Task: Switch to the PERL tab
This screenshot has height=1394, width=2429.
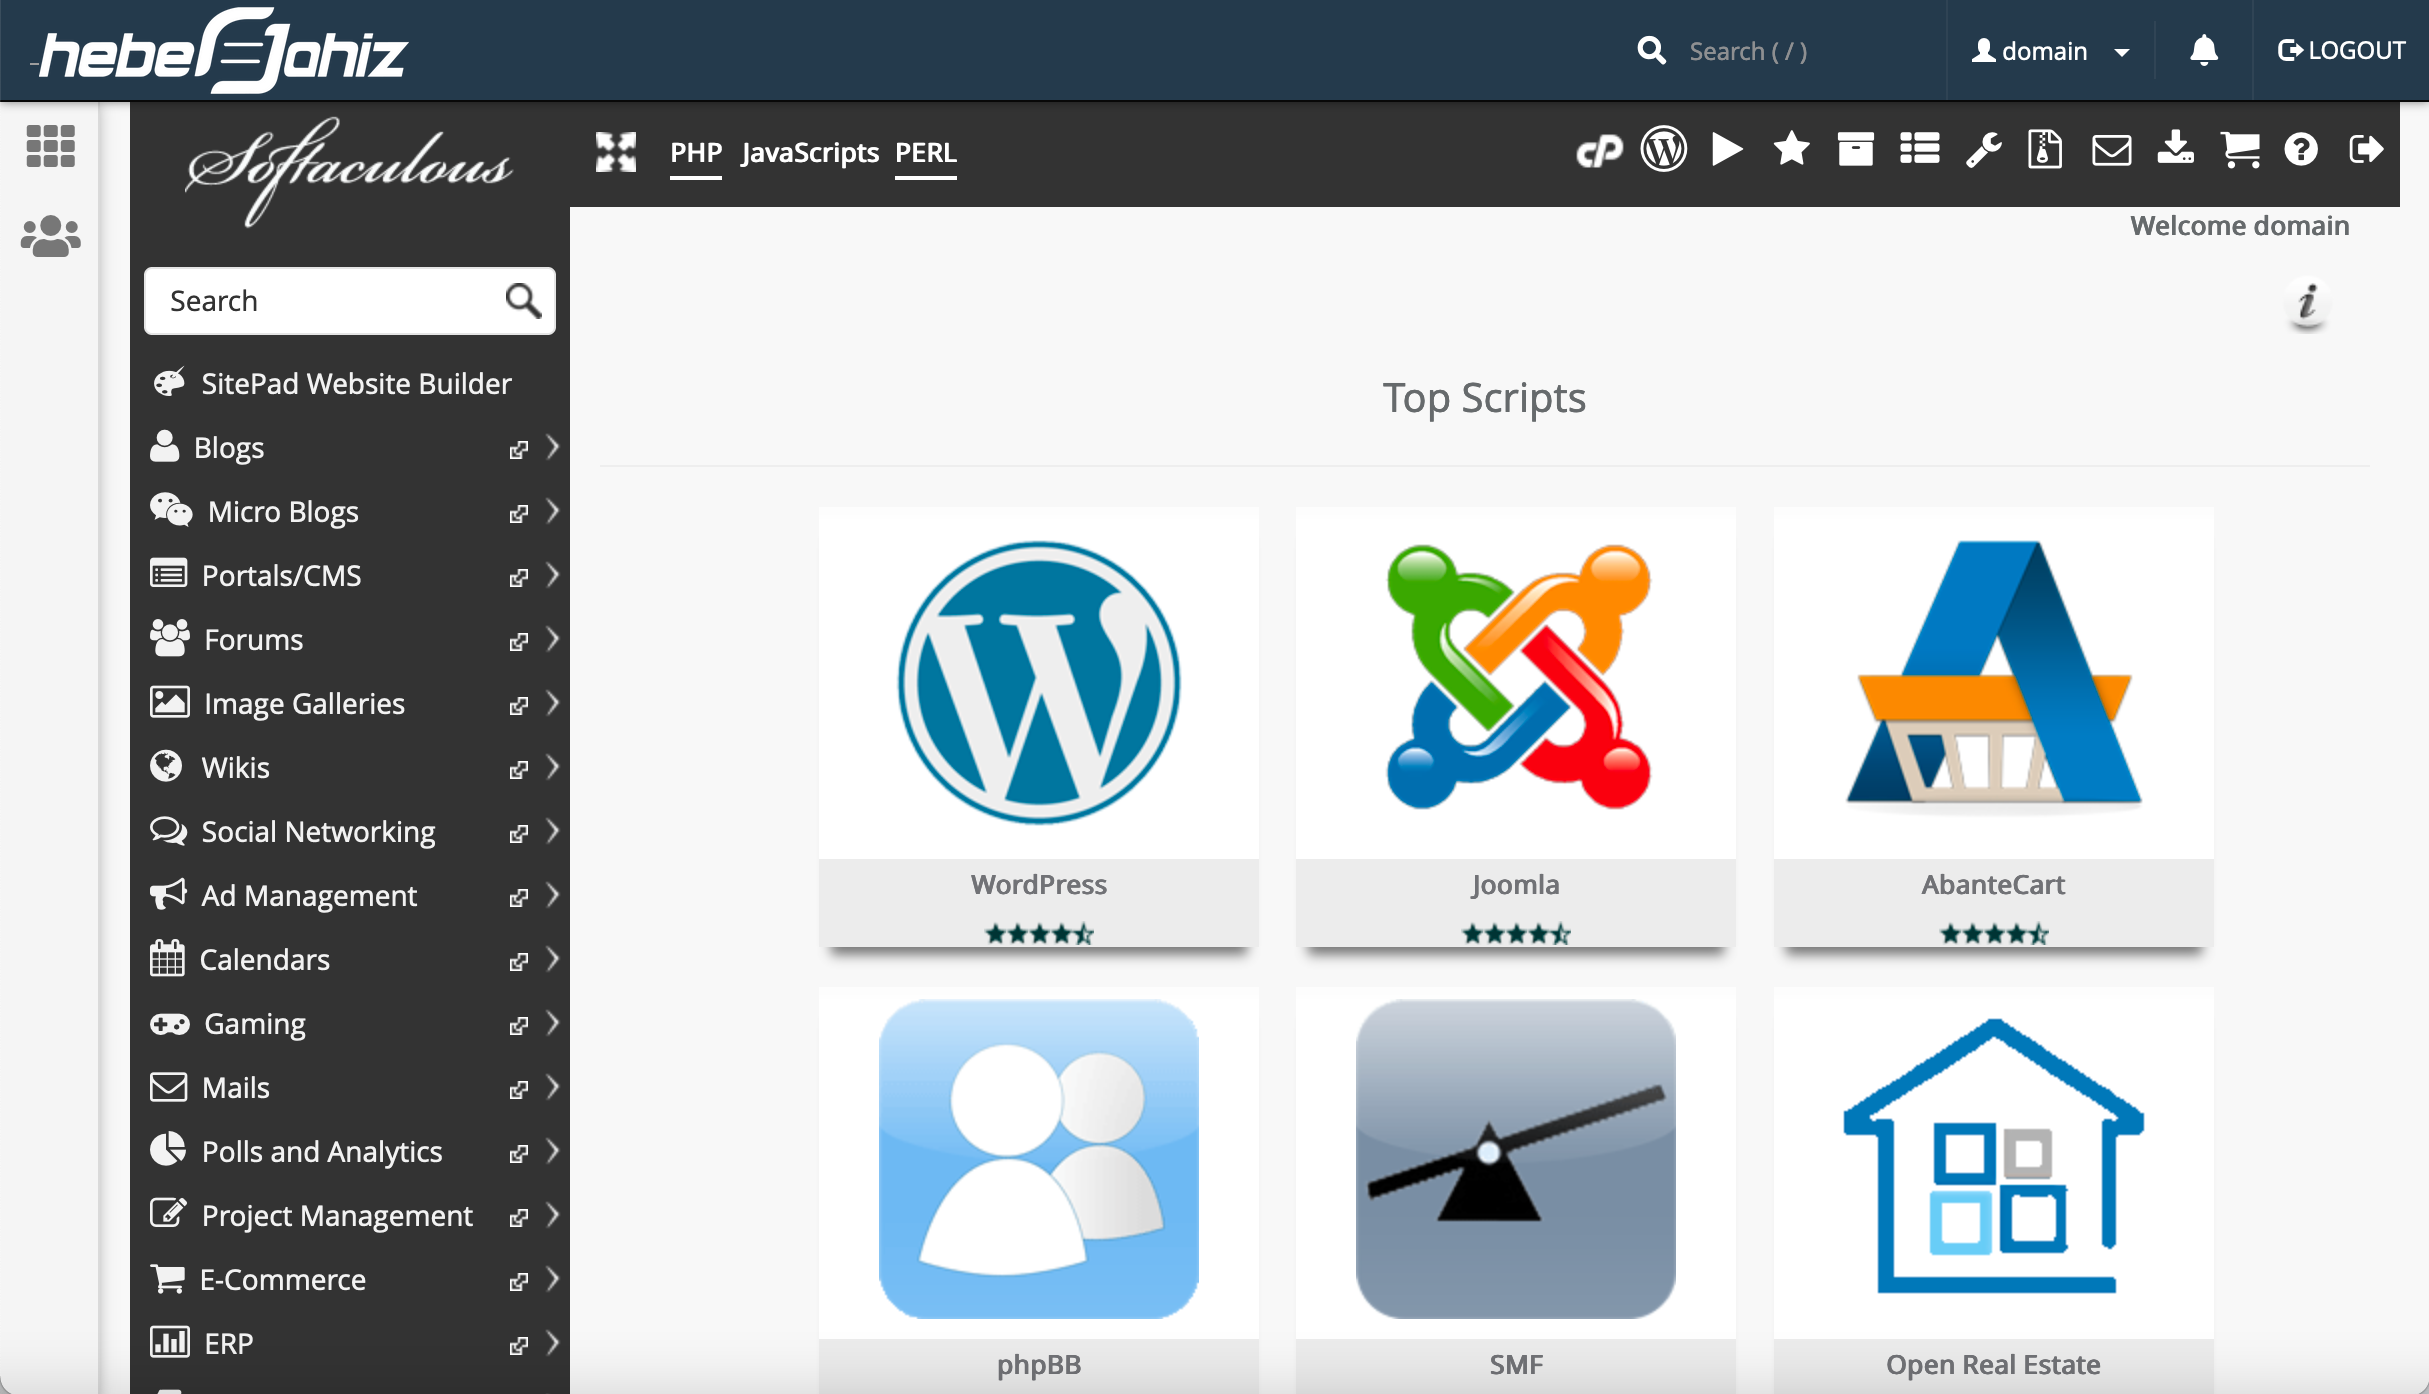Action: (926, 153)
